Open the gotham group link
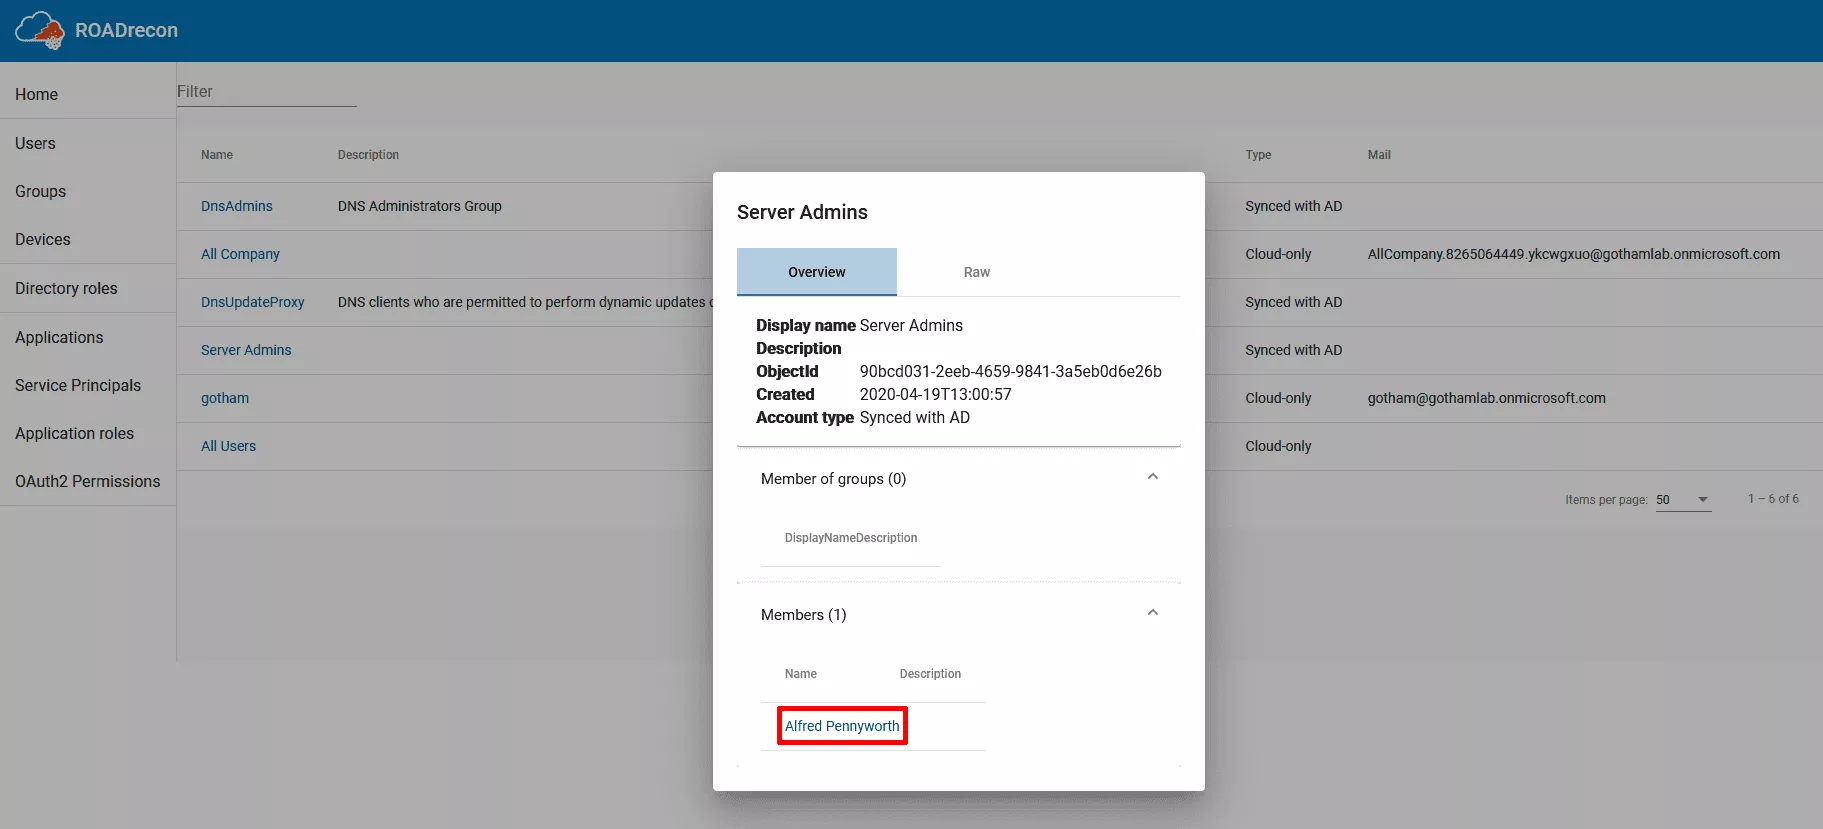The height and width of the screenshot is (829, 1823). (x=225, y=398)
